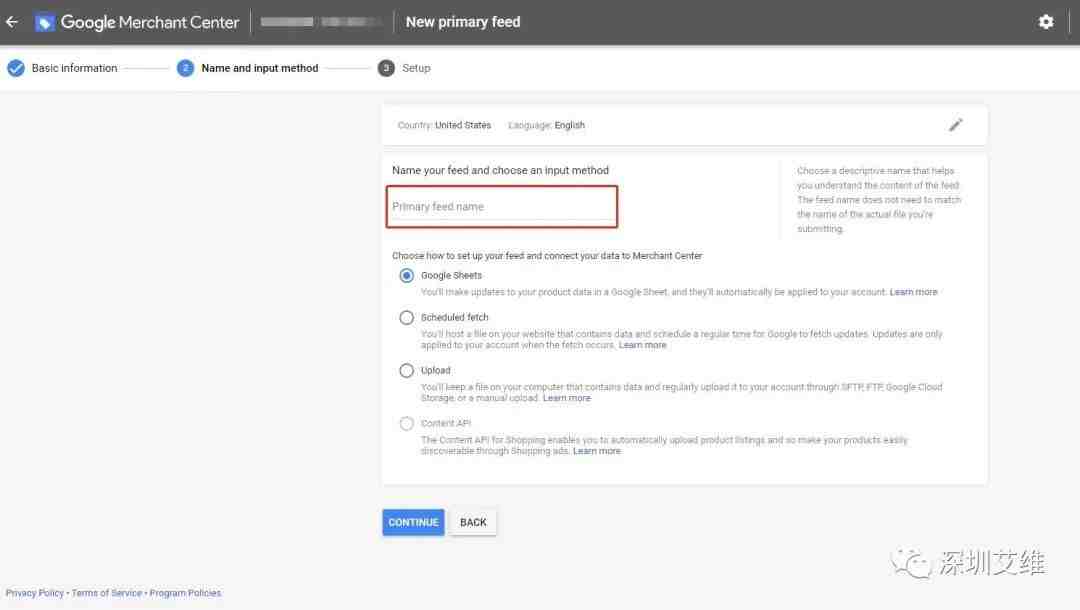Click the blurred account name in header

pos(320,22)
